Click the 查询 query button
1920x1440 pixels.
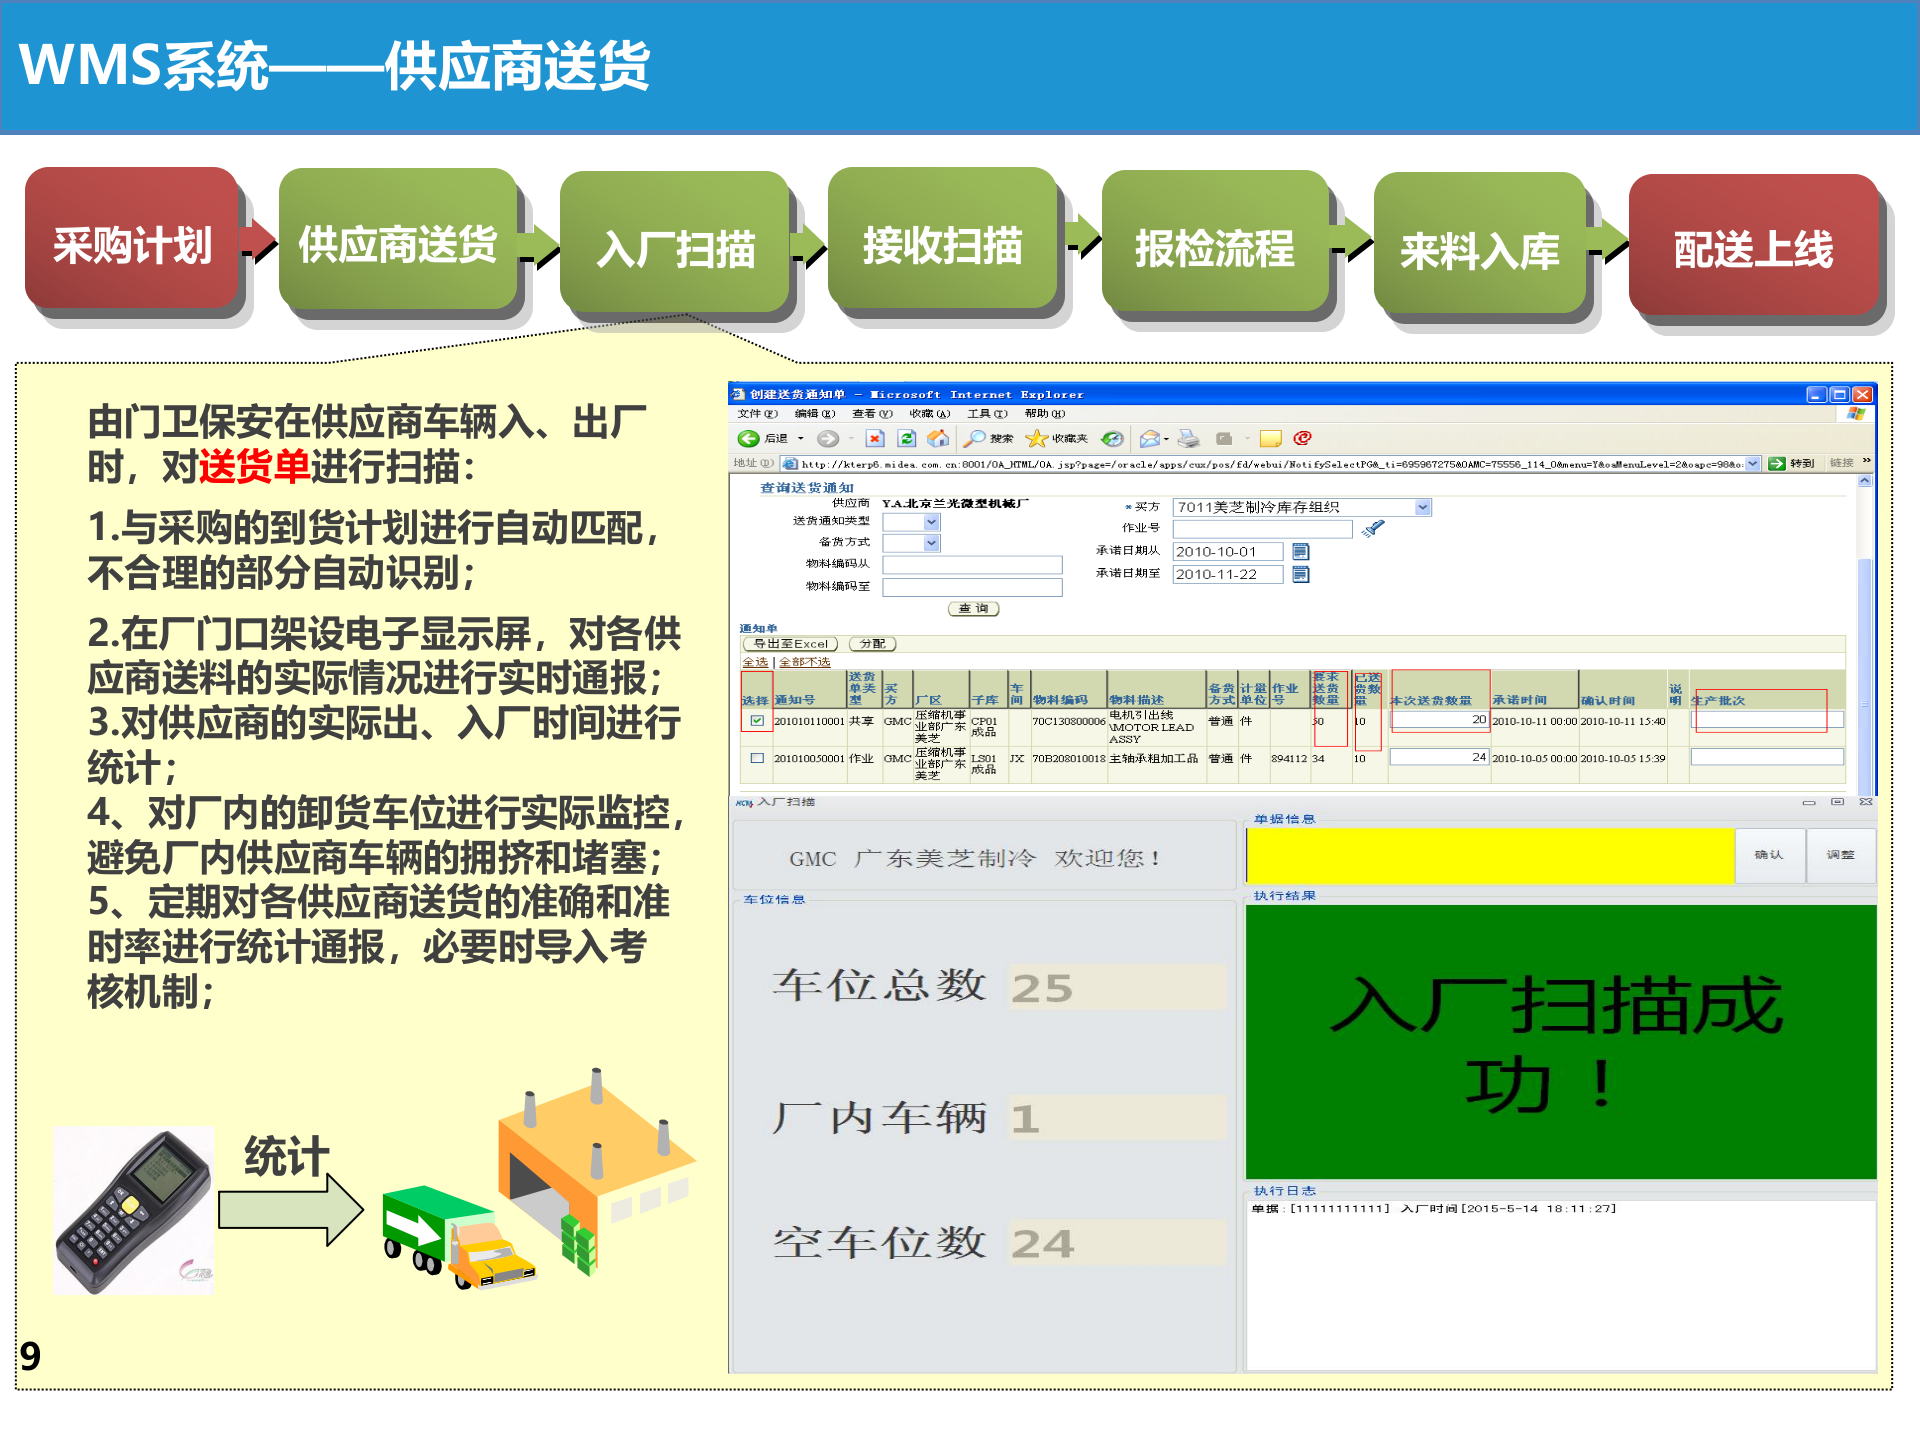[974, 609]
